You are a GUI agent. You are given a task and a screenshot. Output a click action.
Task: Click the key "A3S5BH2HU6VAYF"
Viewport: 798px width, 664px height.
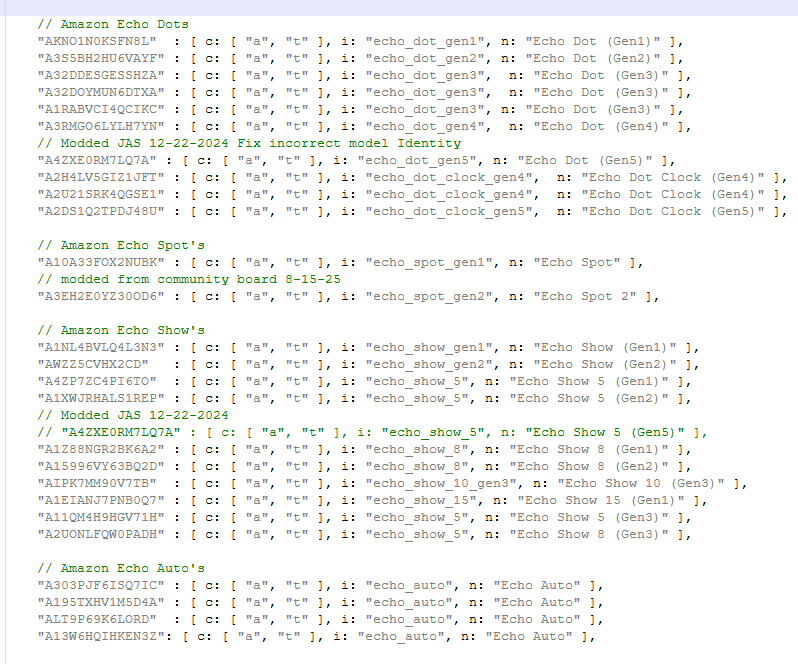tap(101, 59)
